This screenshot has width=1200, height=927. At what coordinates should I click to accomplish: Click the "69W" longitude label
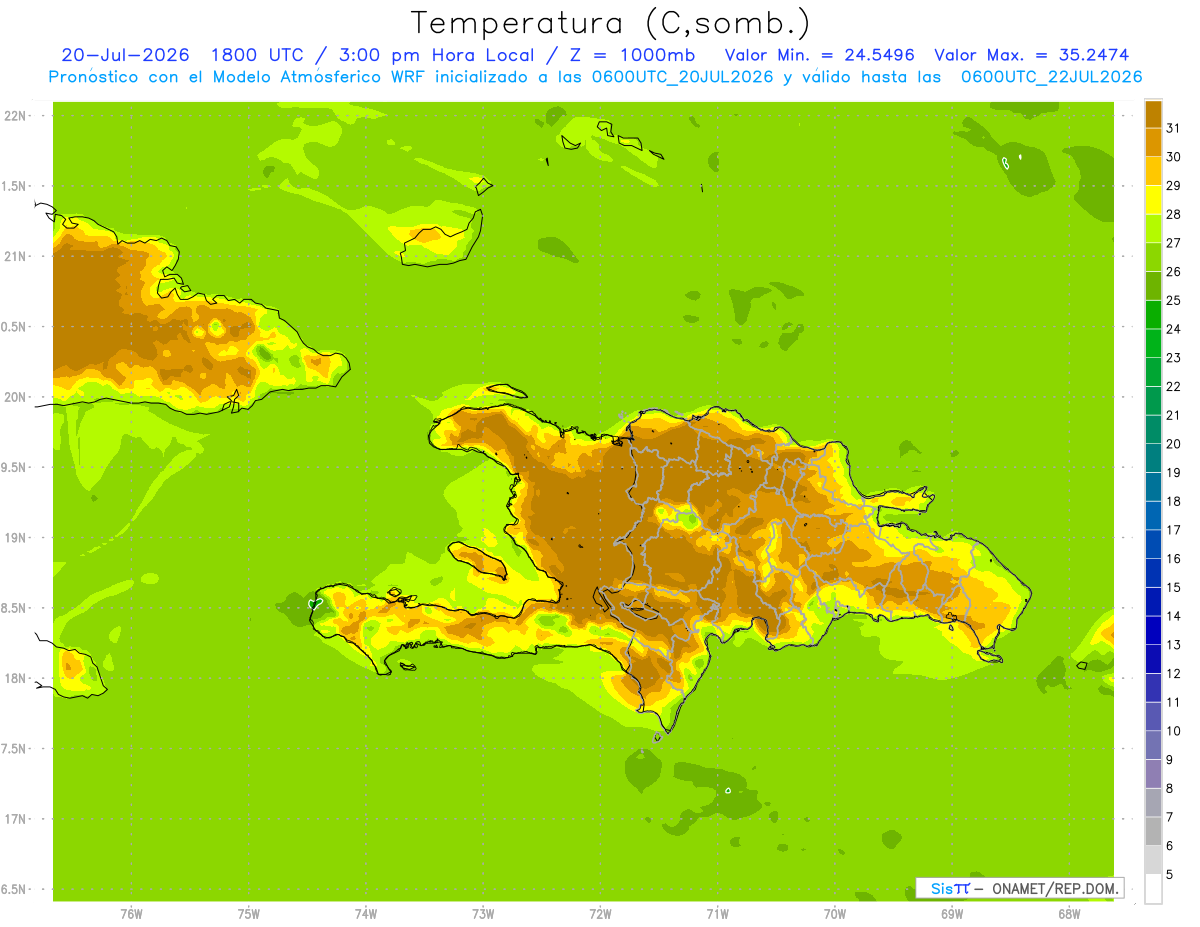(x=952, y=914)
